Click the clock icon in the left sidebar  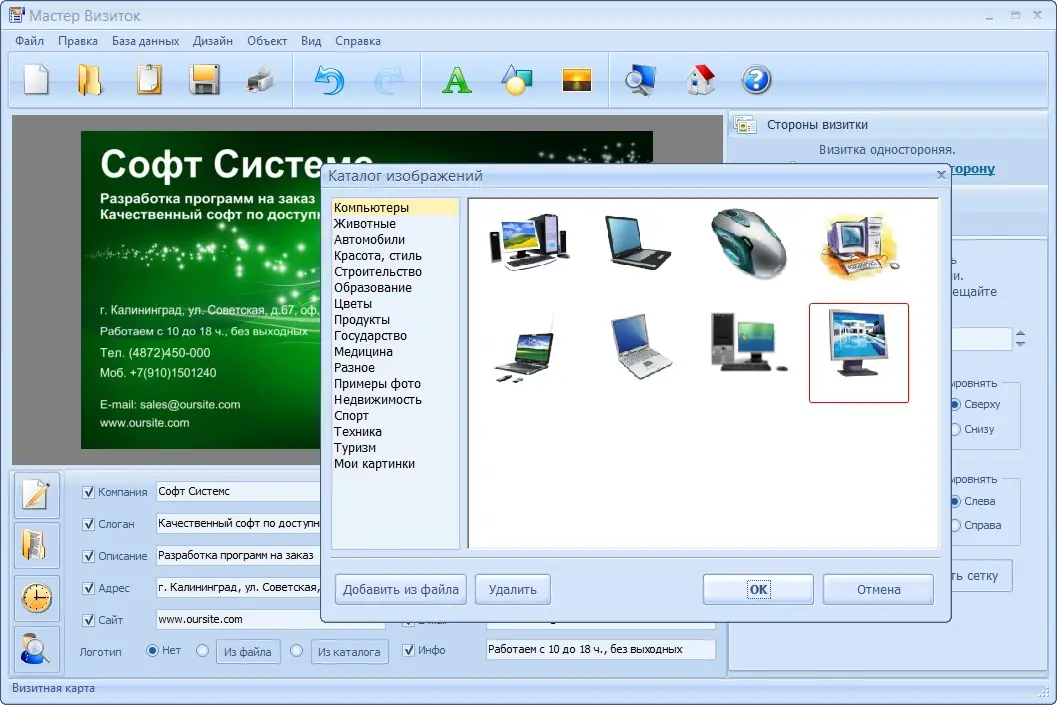point(36,597)
